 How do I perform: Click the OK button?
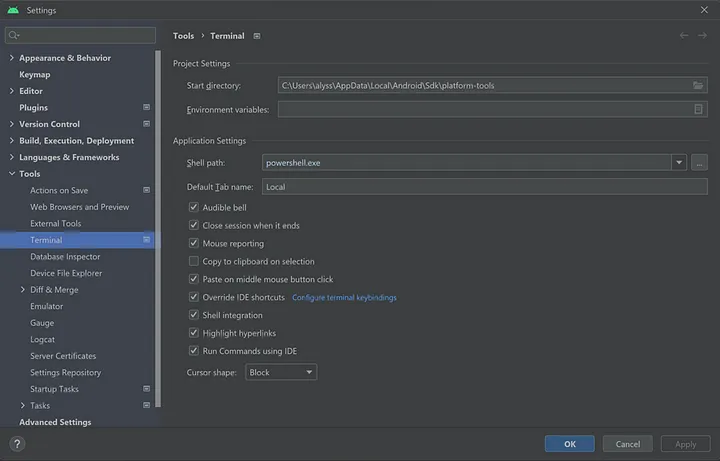pyautogui.click(x=569, y=444)
